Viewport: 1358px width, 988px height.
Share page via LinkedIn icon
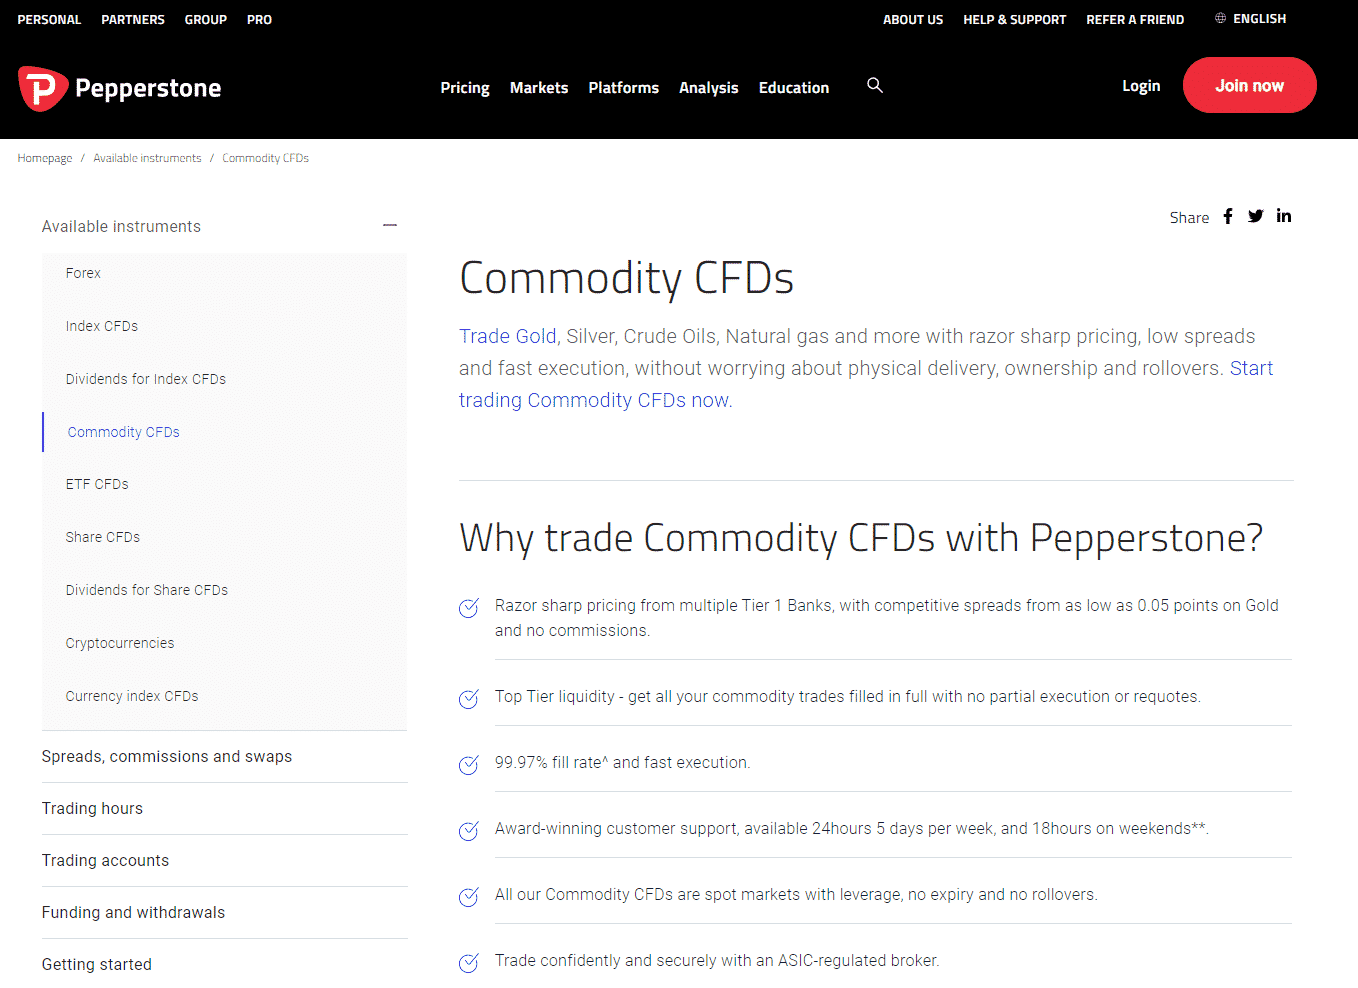tap(1284, 216)
